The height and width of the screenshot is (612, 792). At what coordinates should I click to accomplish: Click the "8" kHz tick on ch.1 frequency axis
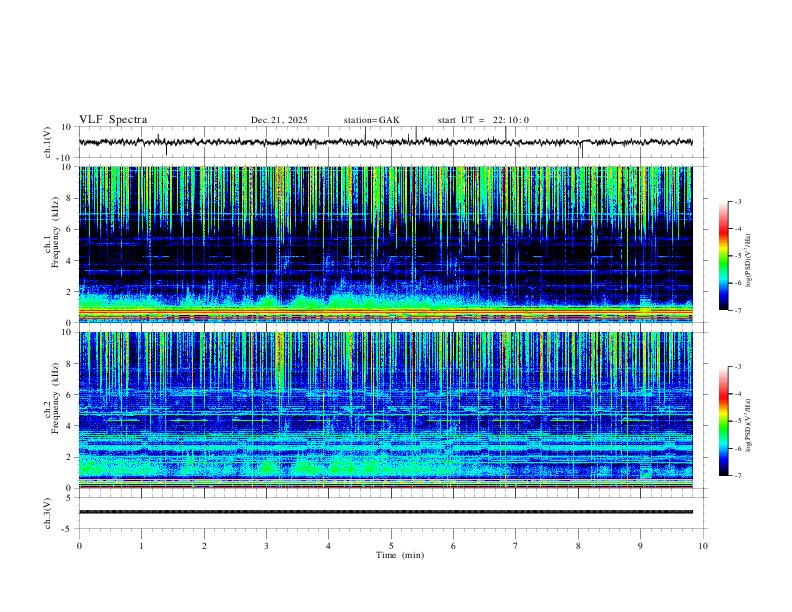click(70, 198)
